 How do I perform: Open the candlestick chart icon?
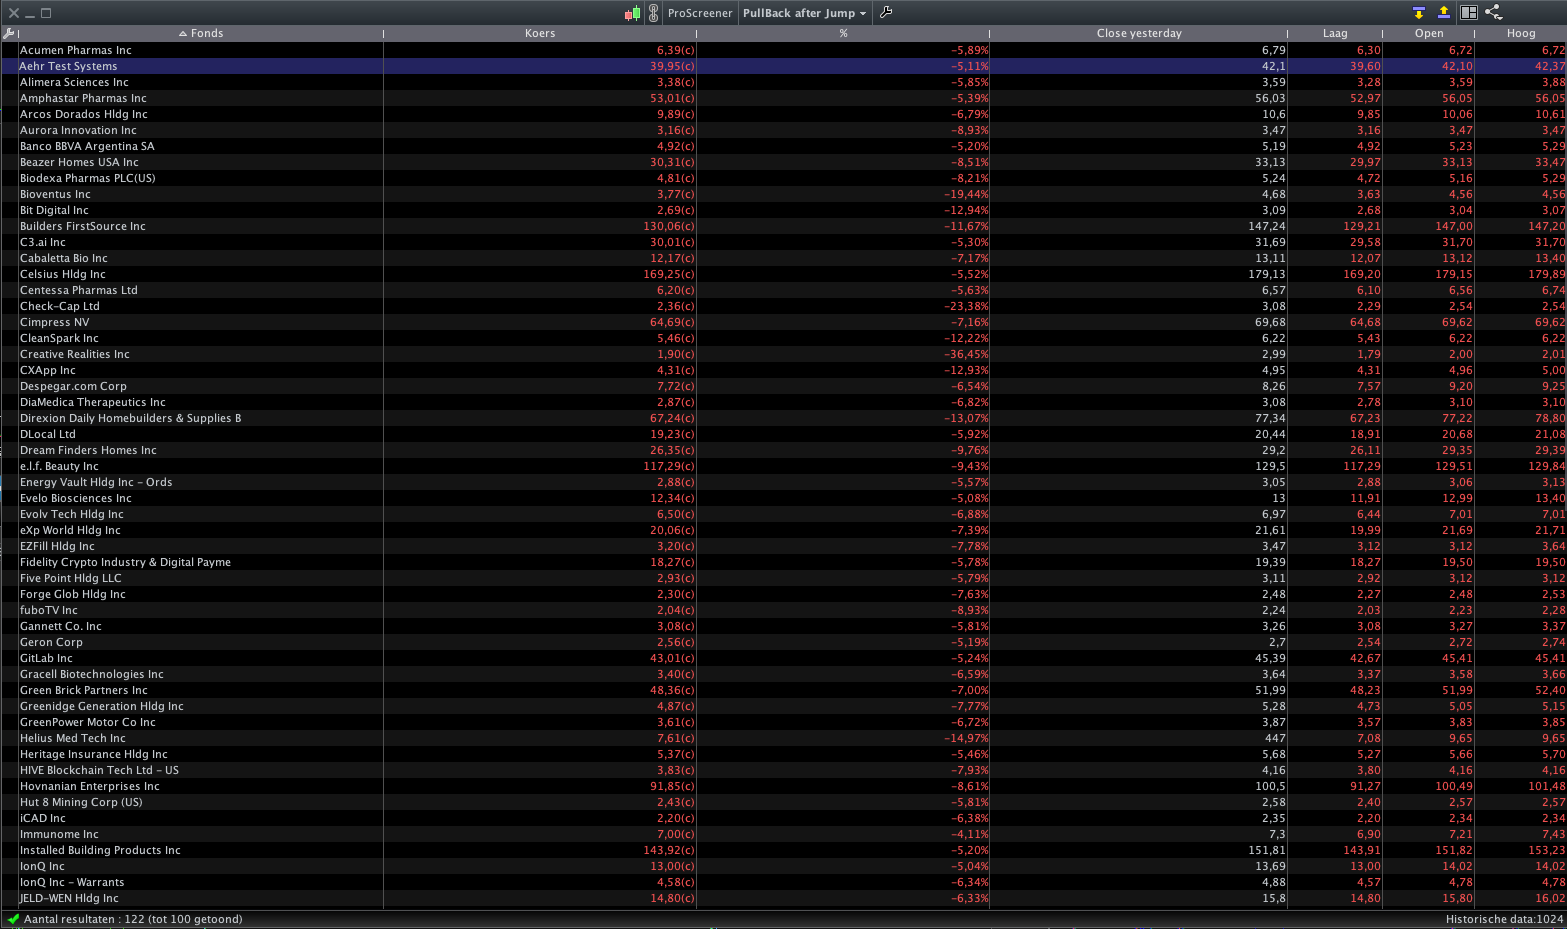coord(632,13)
